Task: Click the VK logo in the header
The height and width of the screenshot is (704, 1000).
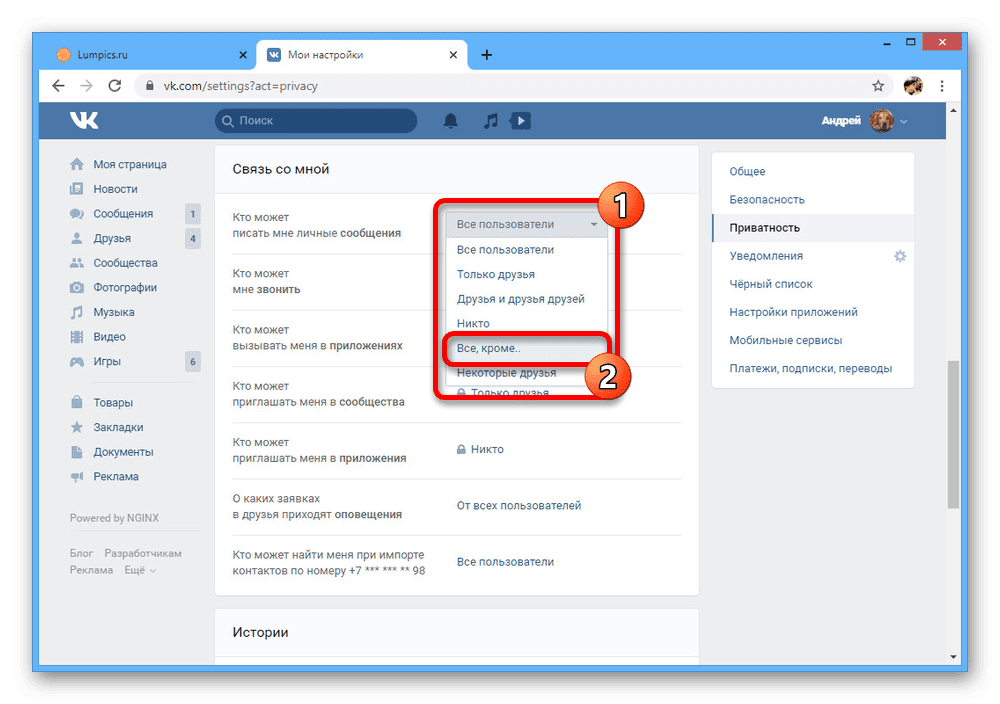Action: click(84, 120)
